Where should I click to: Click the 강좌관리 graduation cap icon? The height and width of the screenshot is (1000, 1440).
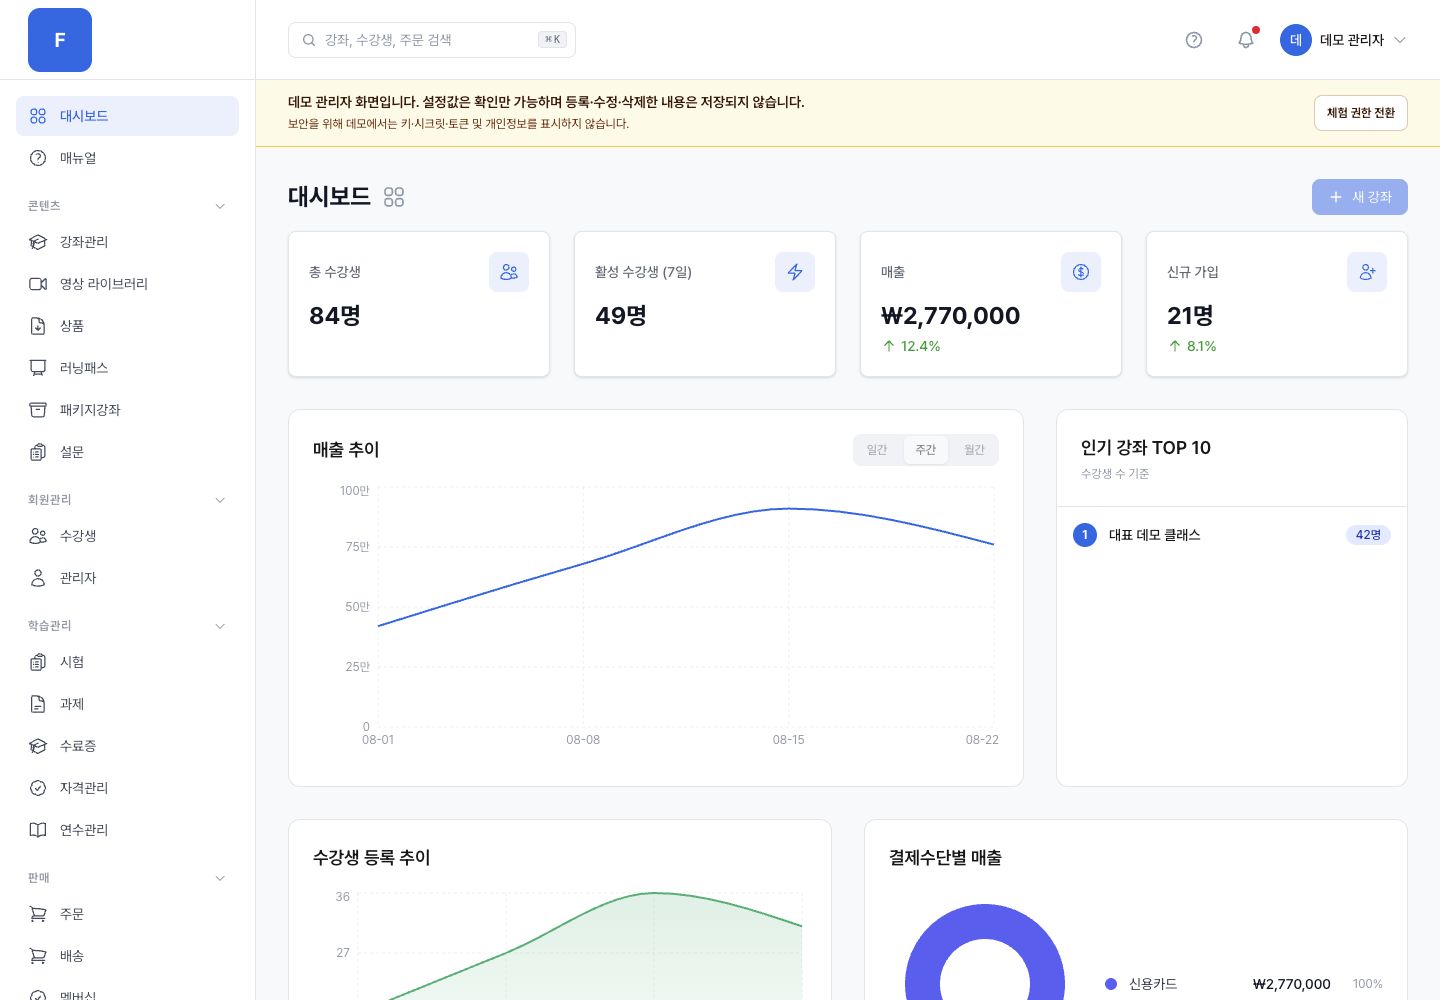(x=38, y=242)
